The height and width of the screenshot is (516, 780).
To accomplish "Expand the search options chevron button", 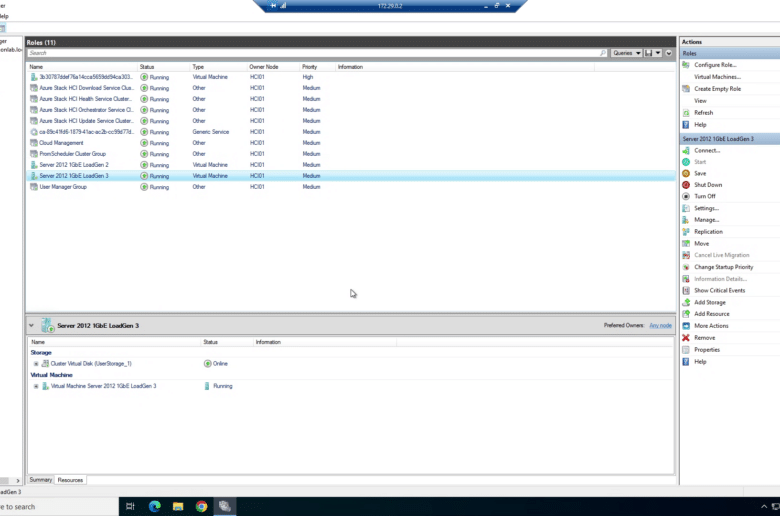I will [x=669, y=53].
